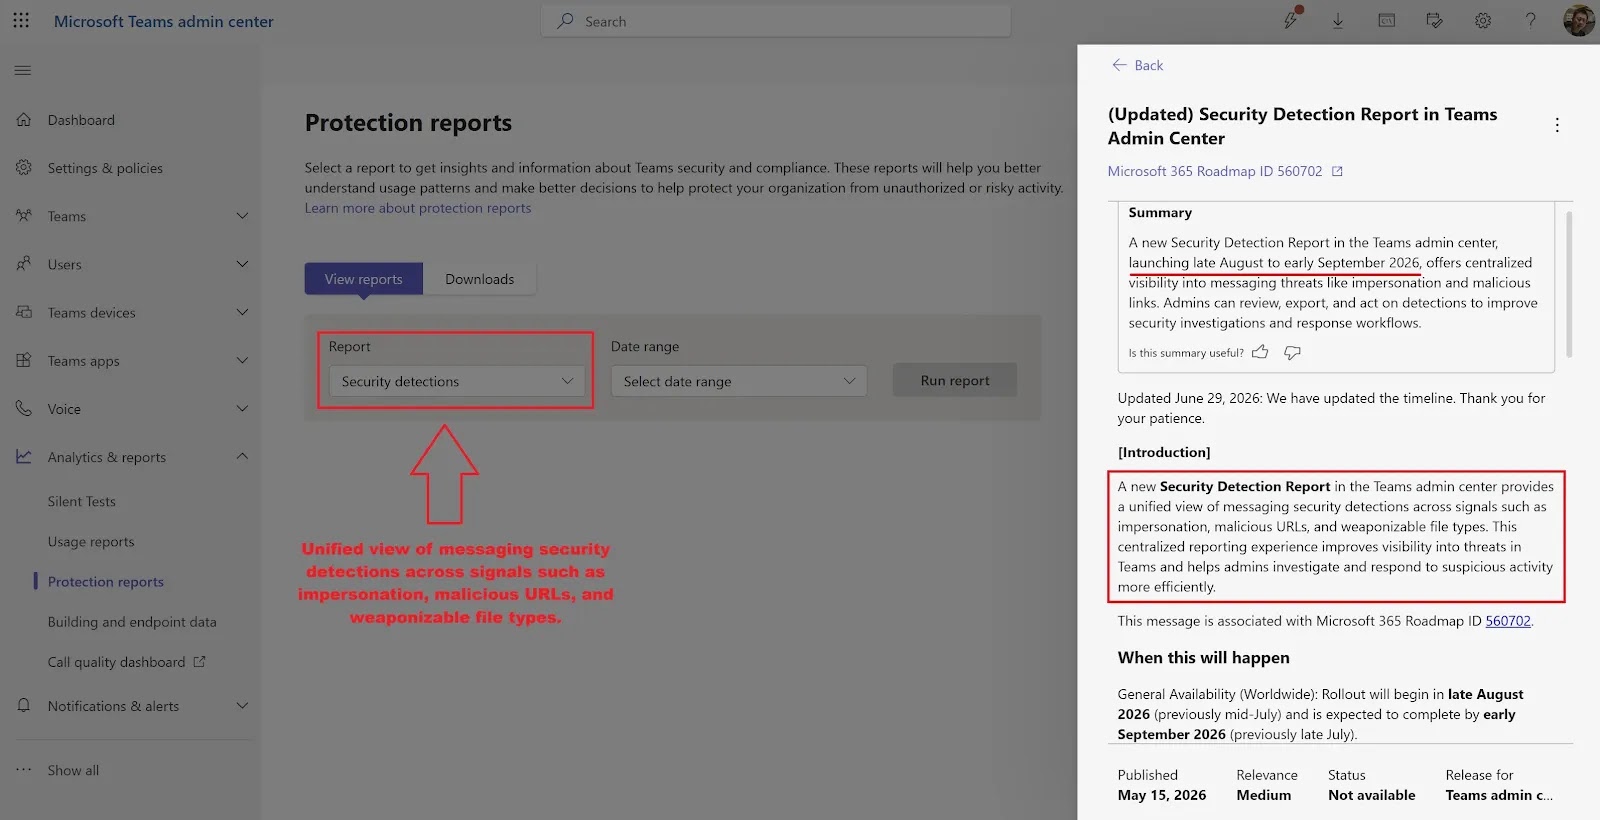Click the Notifications & alerts bell icon
Viewport: 1600px width, 820px height.
[x=24, y=705]
